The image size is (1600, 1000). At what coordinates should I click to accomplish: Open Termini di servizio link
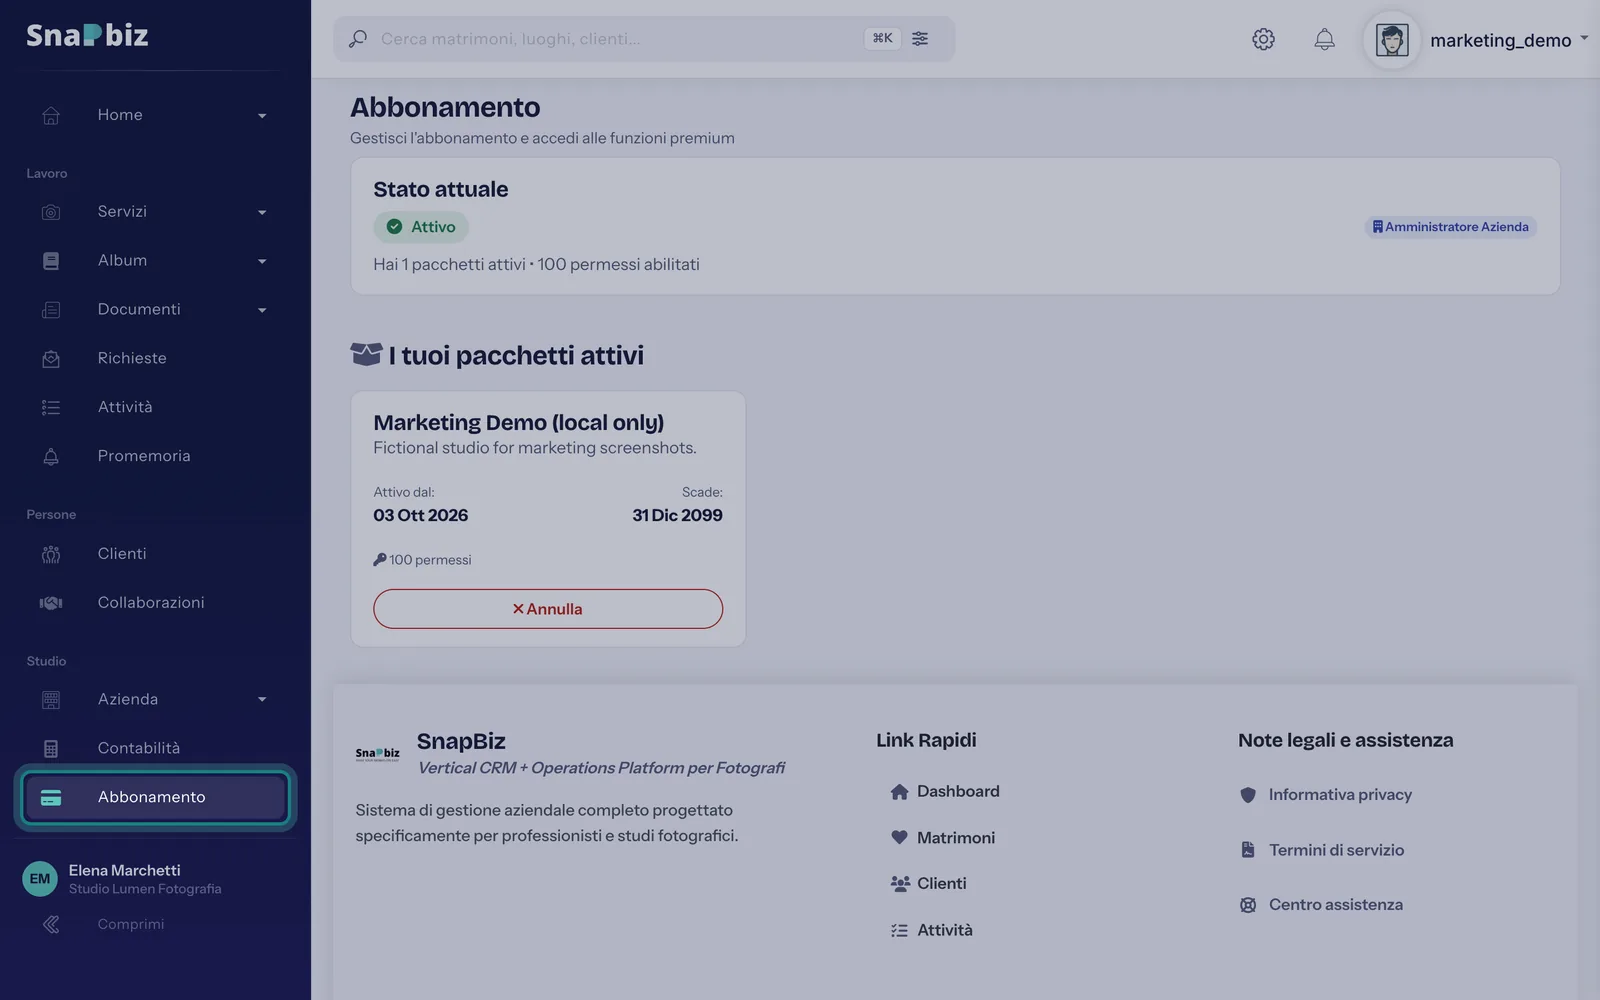pos(1322,850)
